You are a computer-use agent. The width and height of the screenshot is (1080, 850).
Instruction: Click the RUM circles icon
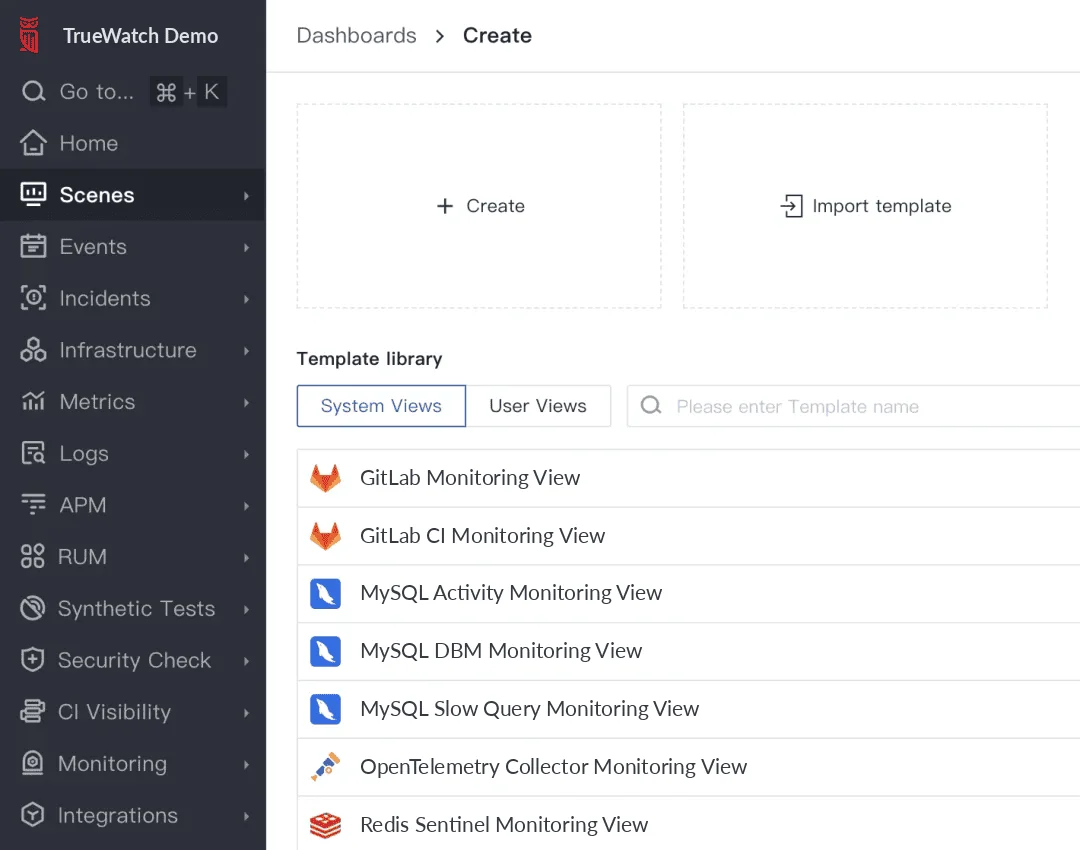[x=32, y=556]
